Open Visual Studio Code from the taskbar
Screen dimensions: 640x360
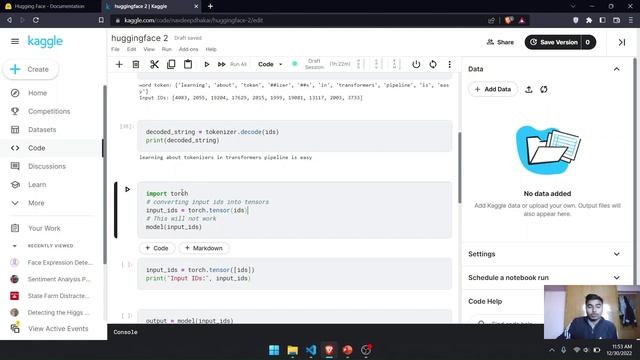coord(311,350)
